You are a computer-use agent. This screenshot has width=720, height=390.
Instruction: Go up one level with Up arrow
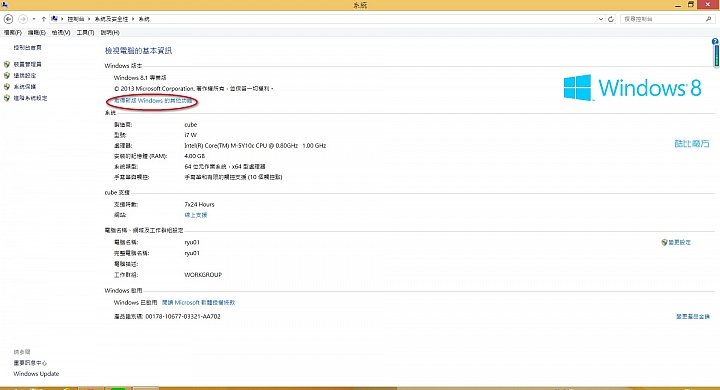point(44,19)
